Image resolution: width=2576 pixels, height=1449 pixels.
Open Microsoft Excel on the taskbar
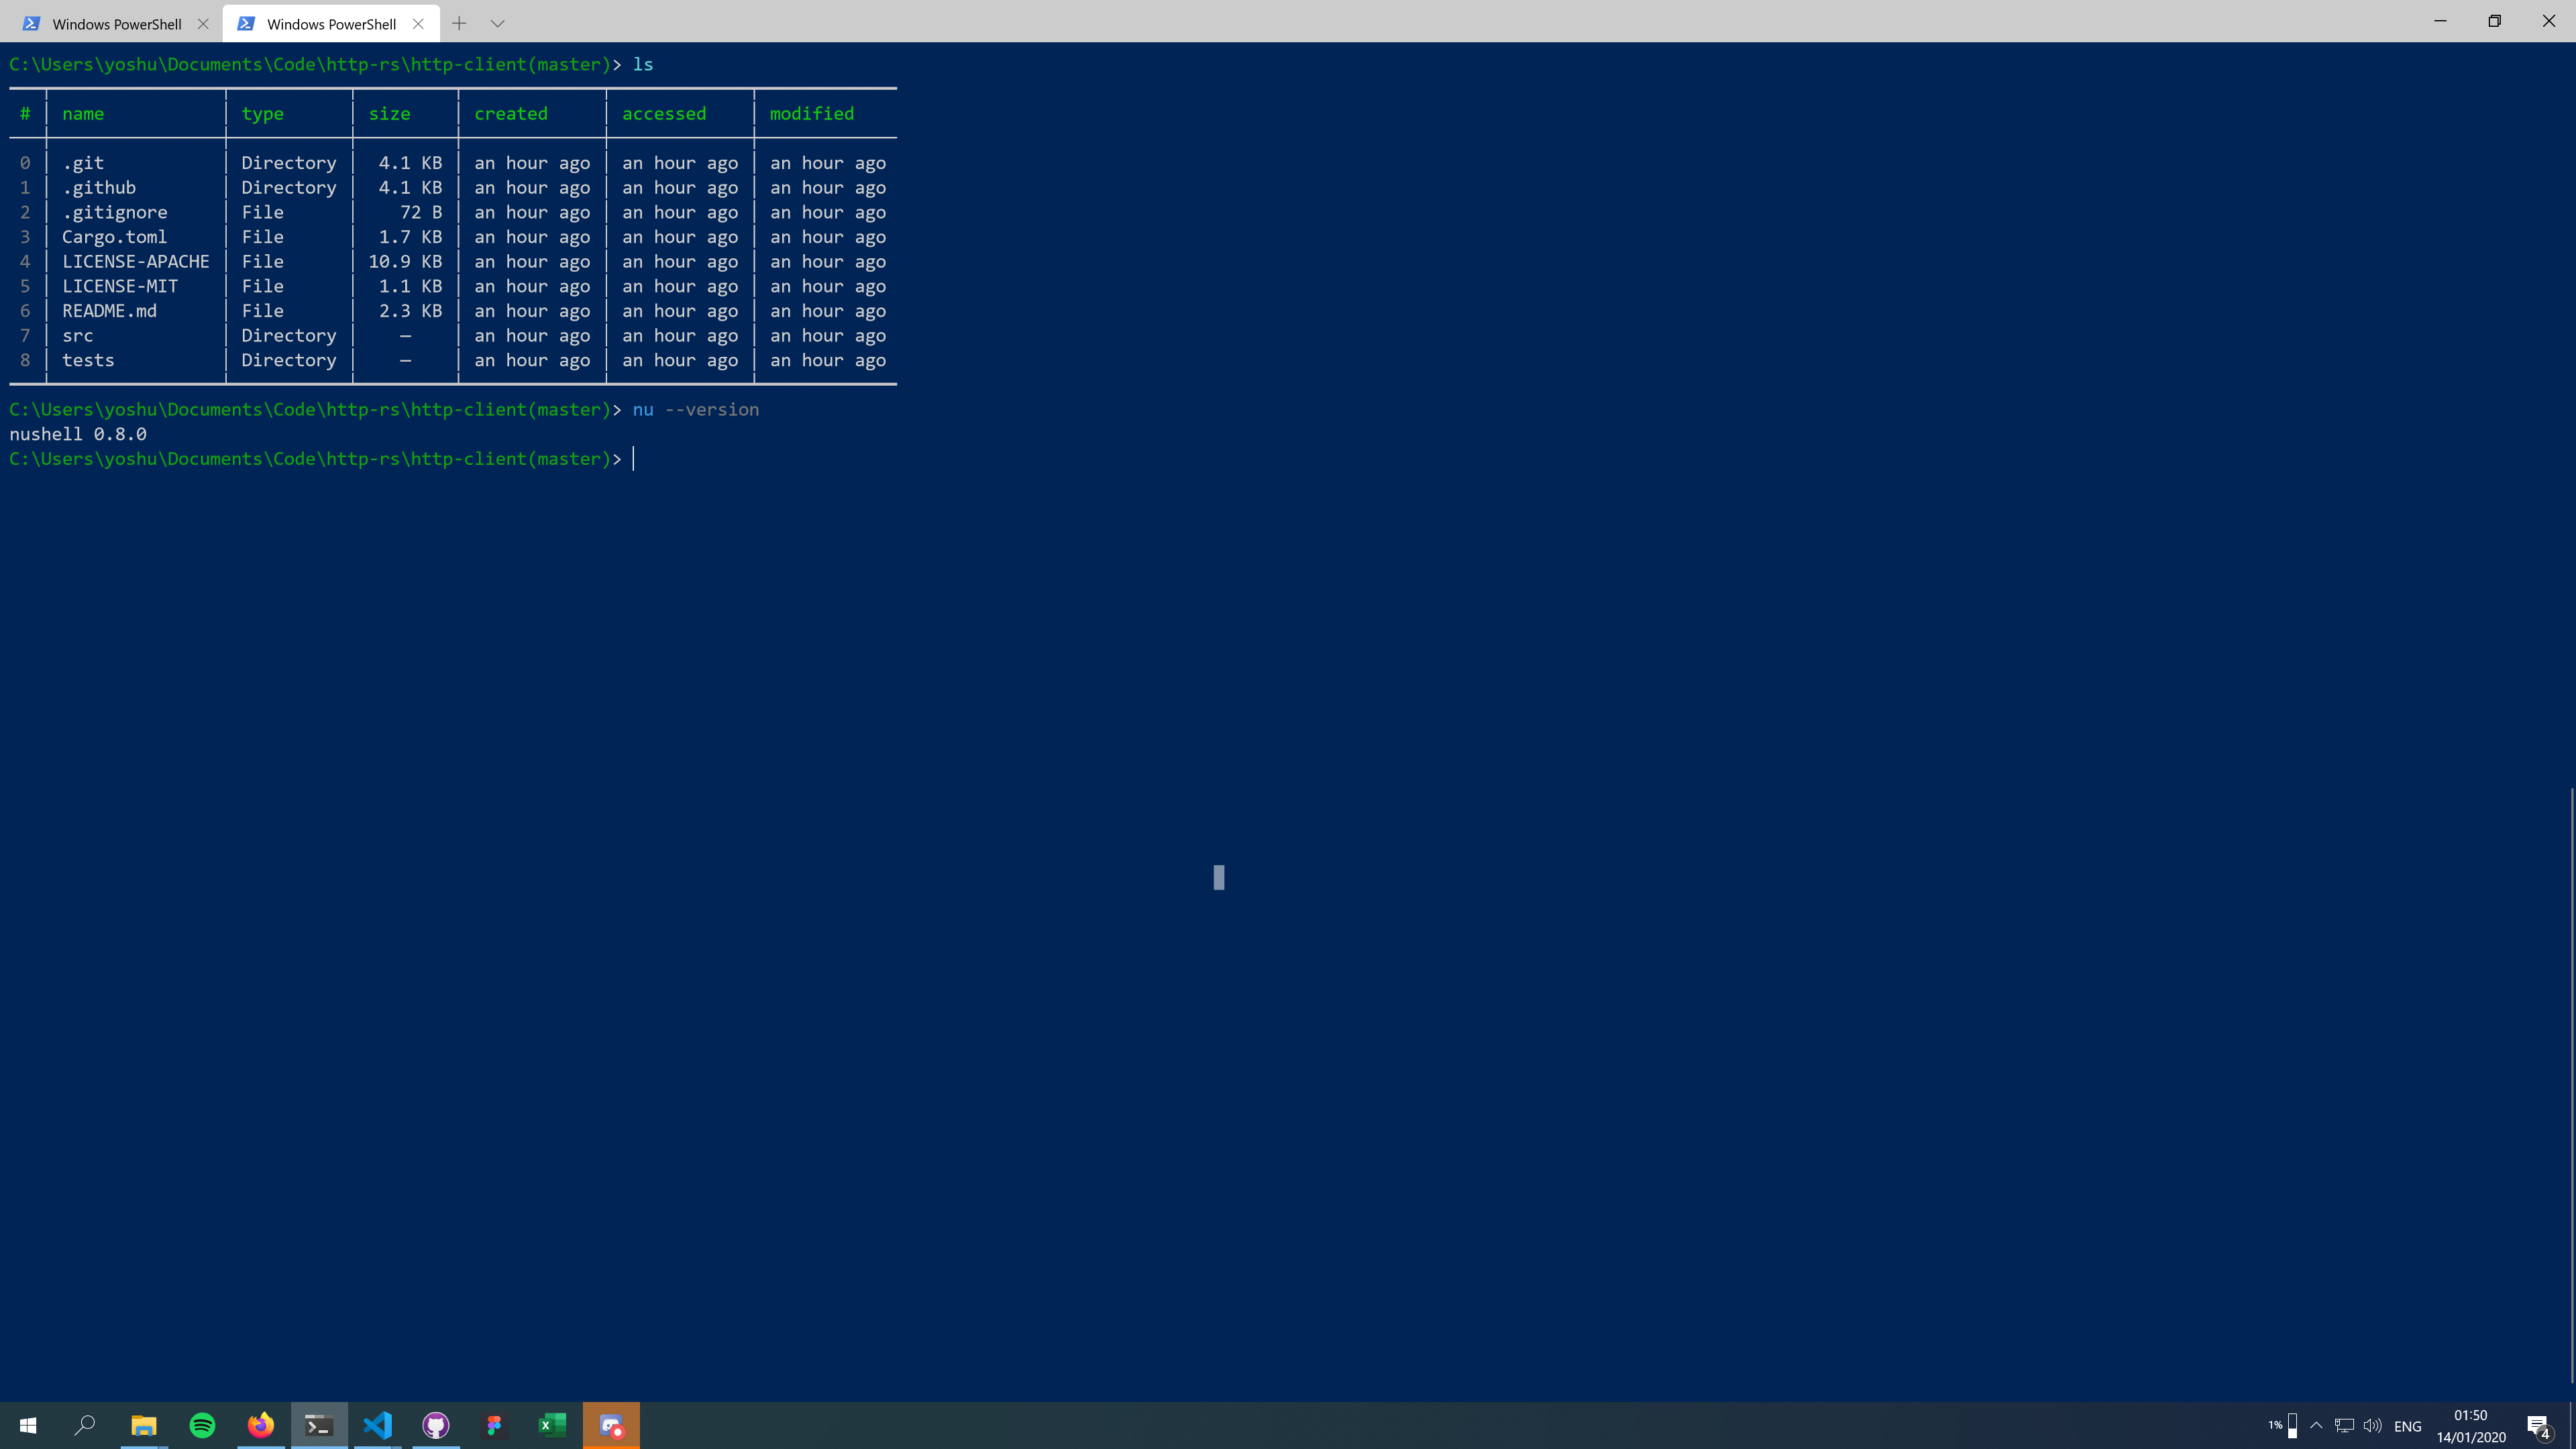pos(551,1425)
